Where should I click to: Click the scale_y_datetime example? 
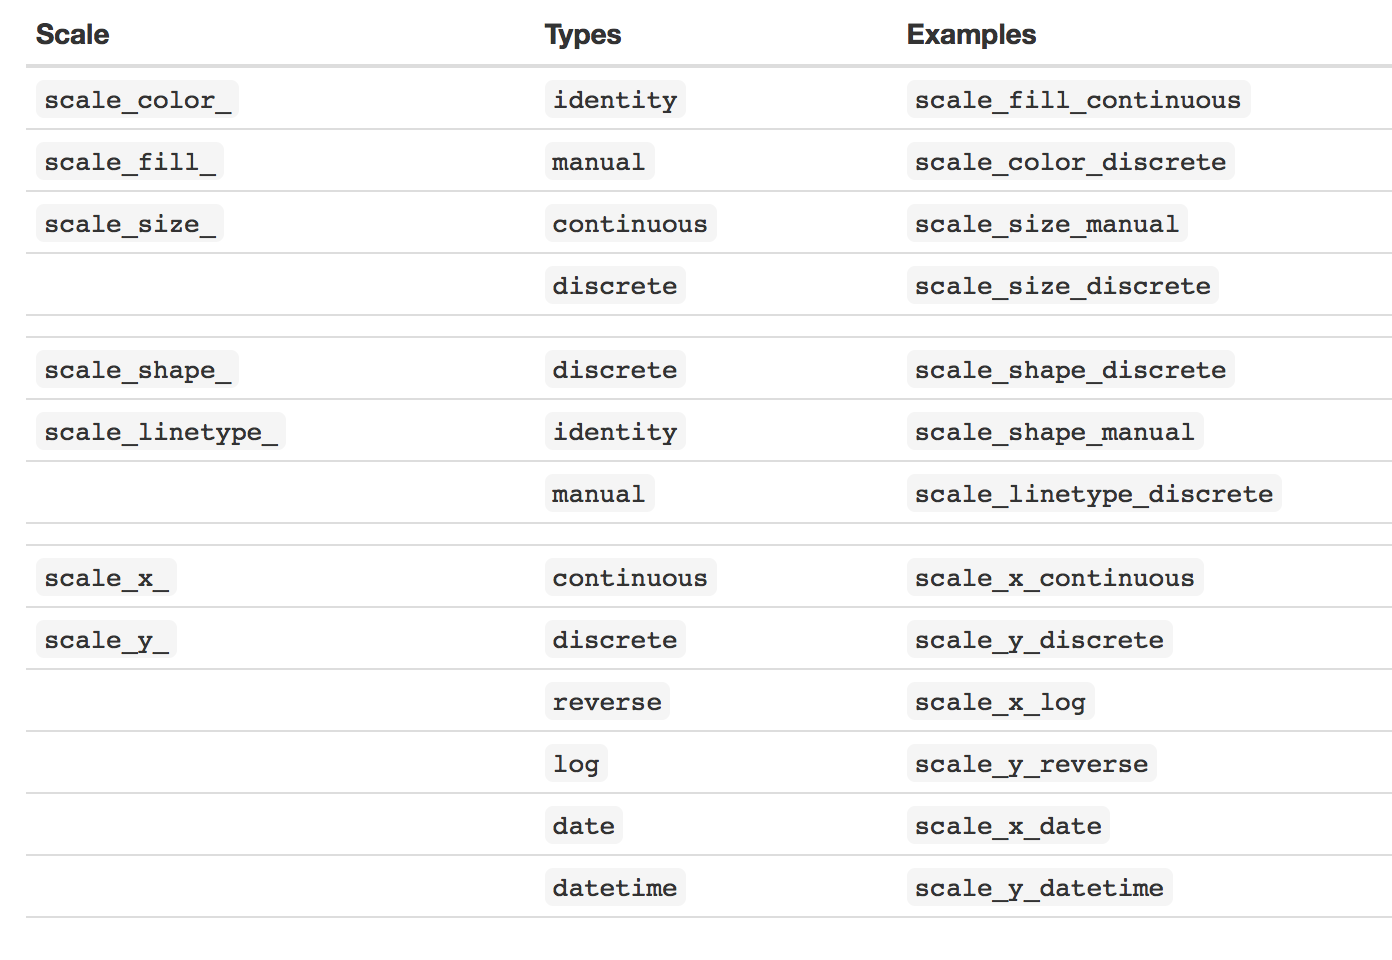(x=1039, y=888)
